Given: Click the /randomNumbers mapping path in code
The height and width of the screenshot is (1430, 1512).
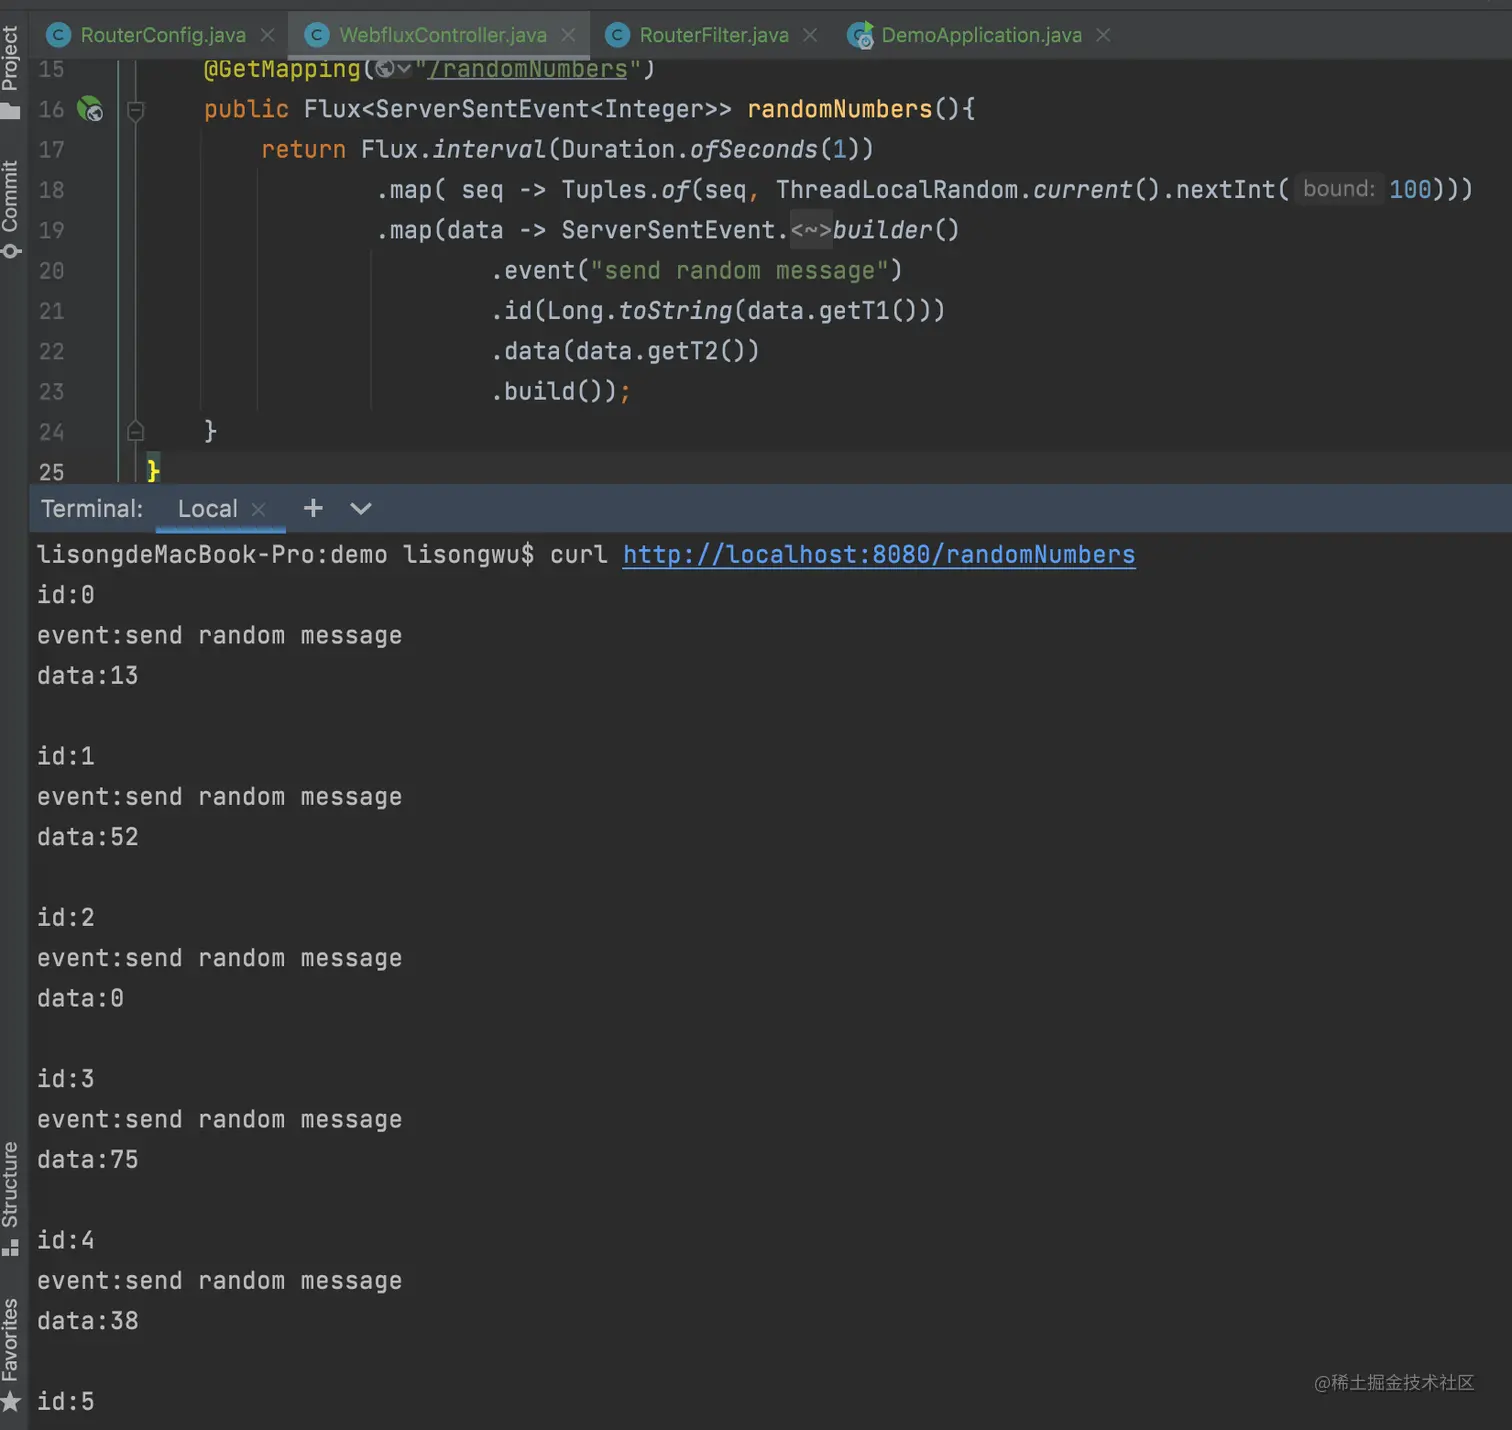Looking at the screenshot, I should (528, 69).
